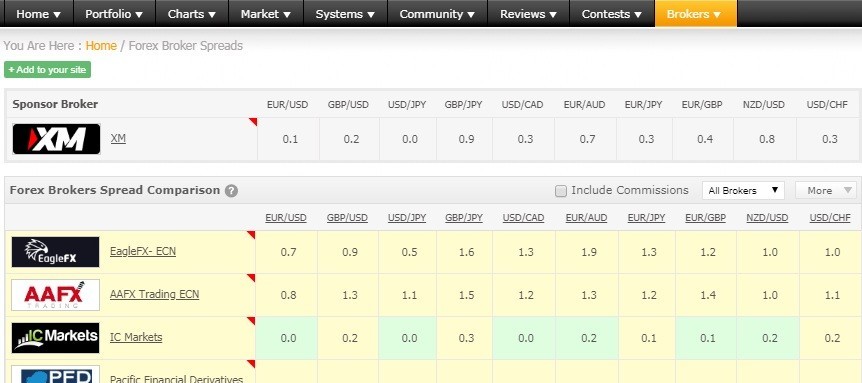
Task: Click the AAFX Trading logo
Action: [56, 295]
